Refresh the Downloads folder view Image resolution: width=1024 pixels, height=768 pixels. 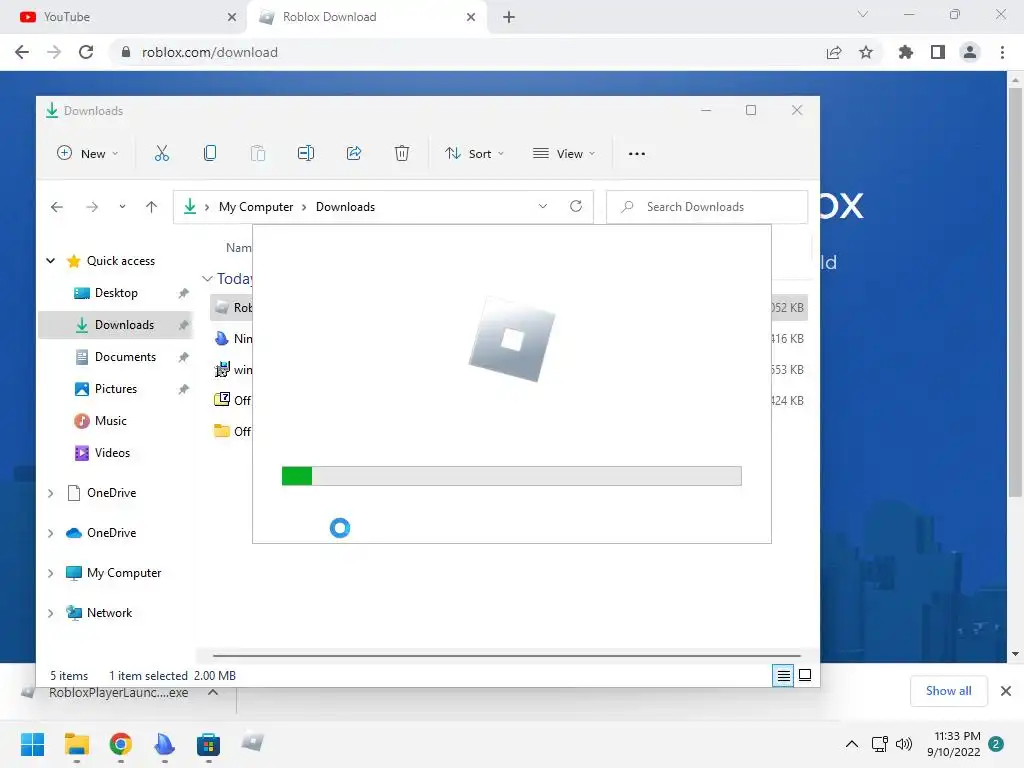pyautogui.click(x=575, y=206)
